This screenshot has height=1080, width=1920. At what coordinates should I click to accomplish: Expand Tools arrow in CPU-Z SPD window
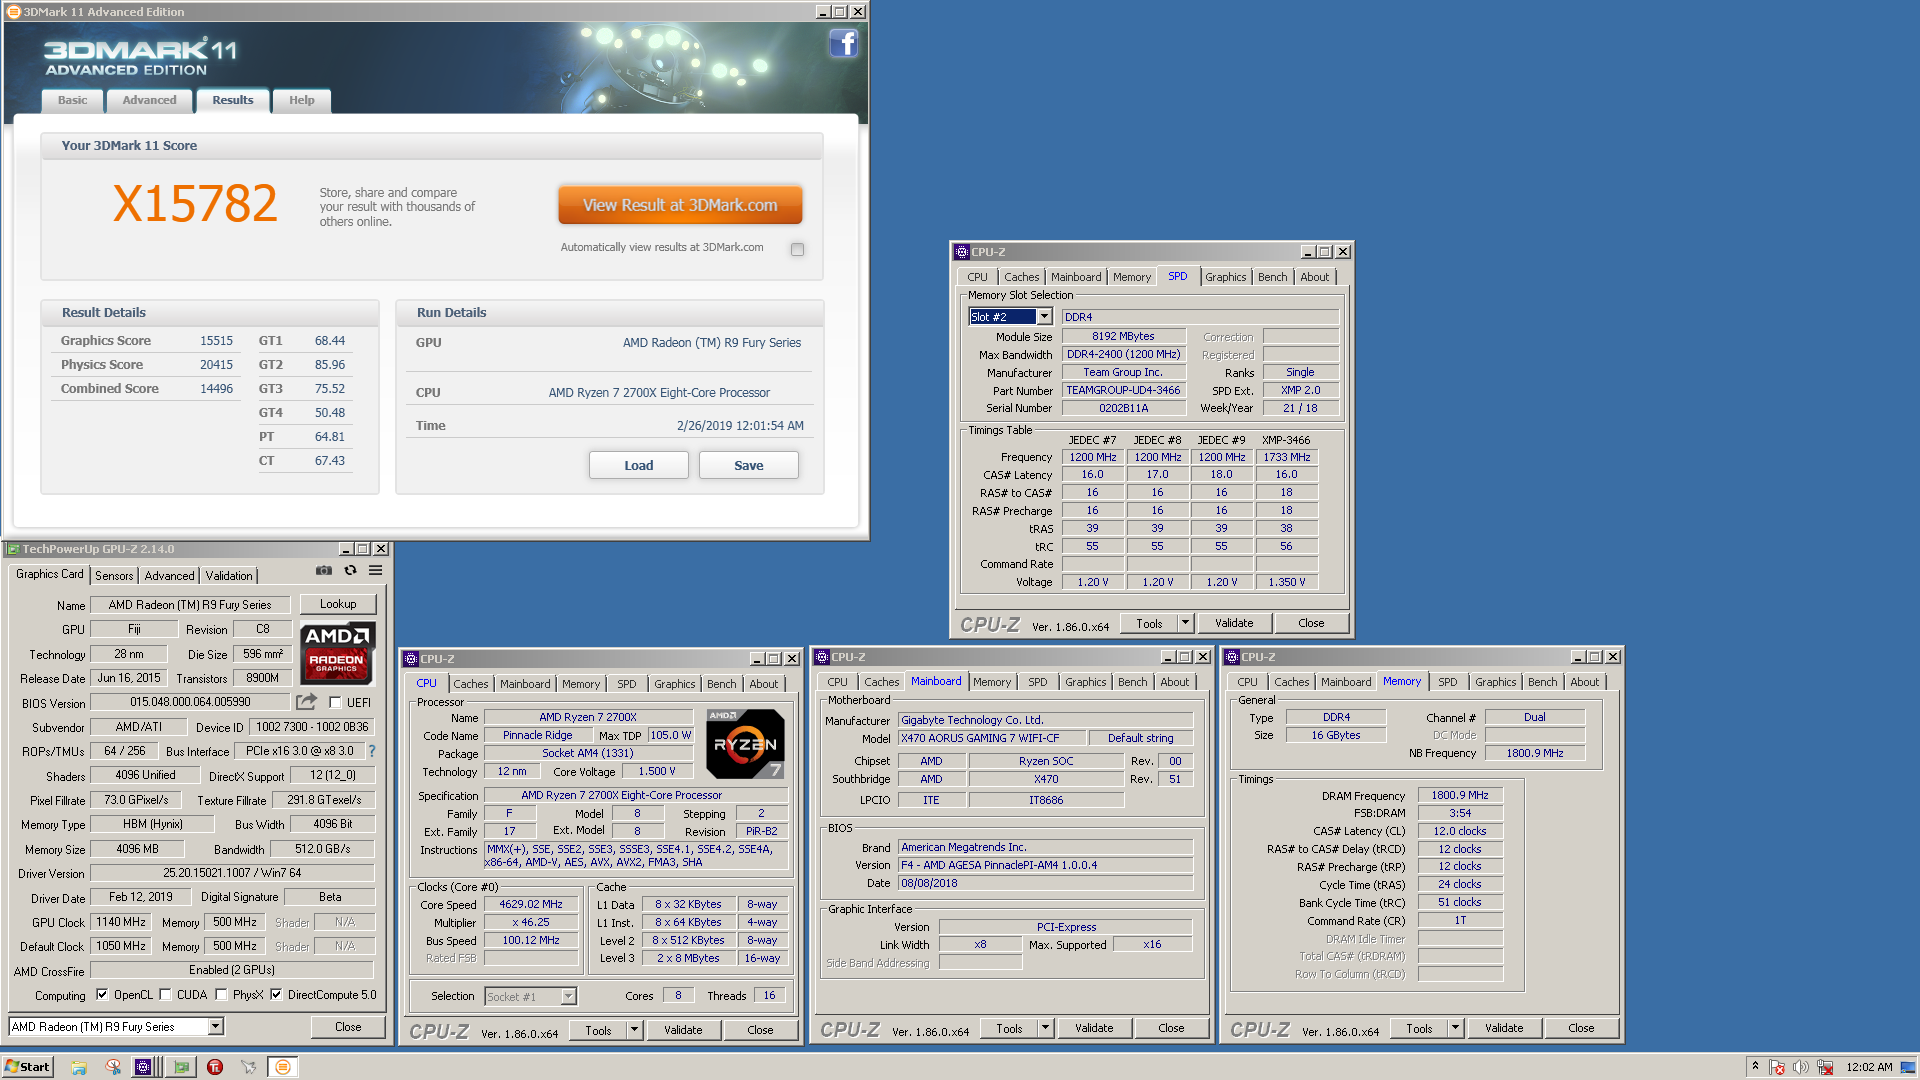(1185, 623)
